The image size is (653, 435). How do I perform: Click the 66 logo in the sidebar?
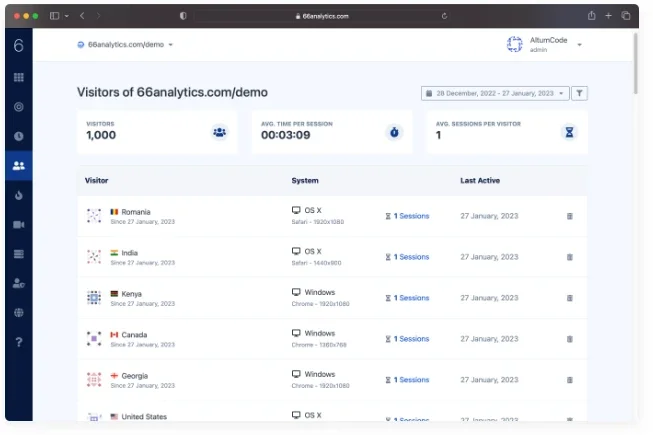[x=19, y=45]
